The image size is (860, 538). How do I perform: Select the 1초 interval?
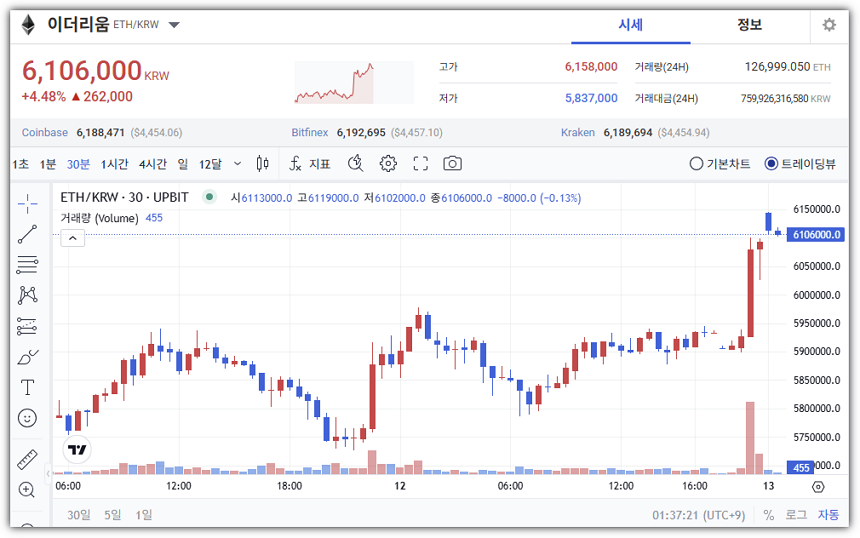coord(21,164)
